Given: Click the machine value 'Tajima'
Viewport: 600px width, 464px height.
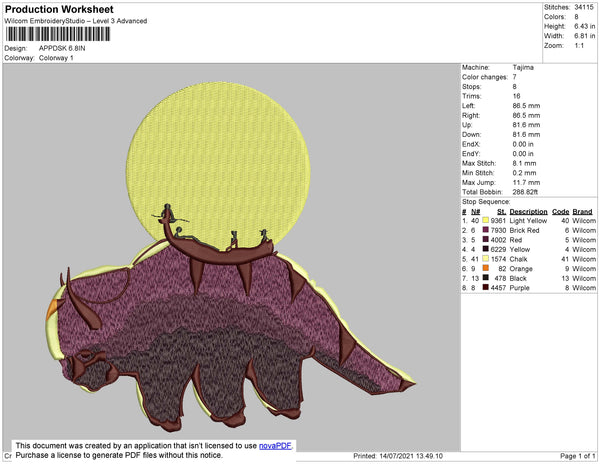Looking at the screenshot, I should [x=523, y=67].
